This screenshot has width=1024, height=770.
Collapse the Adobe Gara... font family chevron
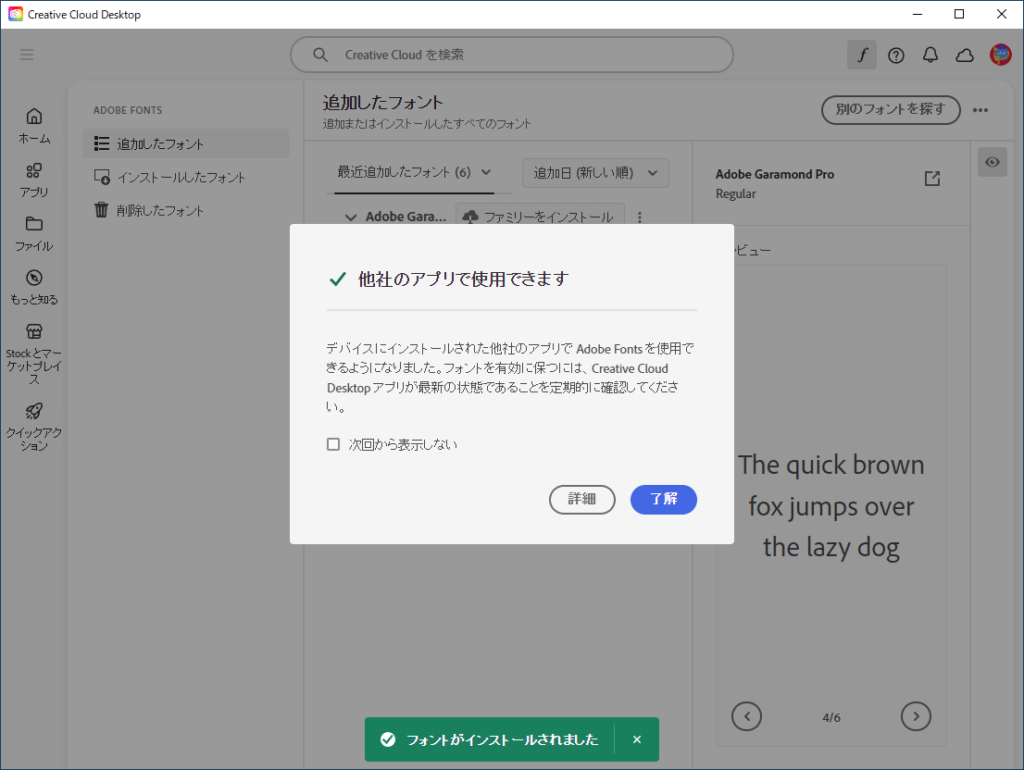tap(351, 217)
